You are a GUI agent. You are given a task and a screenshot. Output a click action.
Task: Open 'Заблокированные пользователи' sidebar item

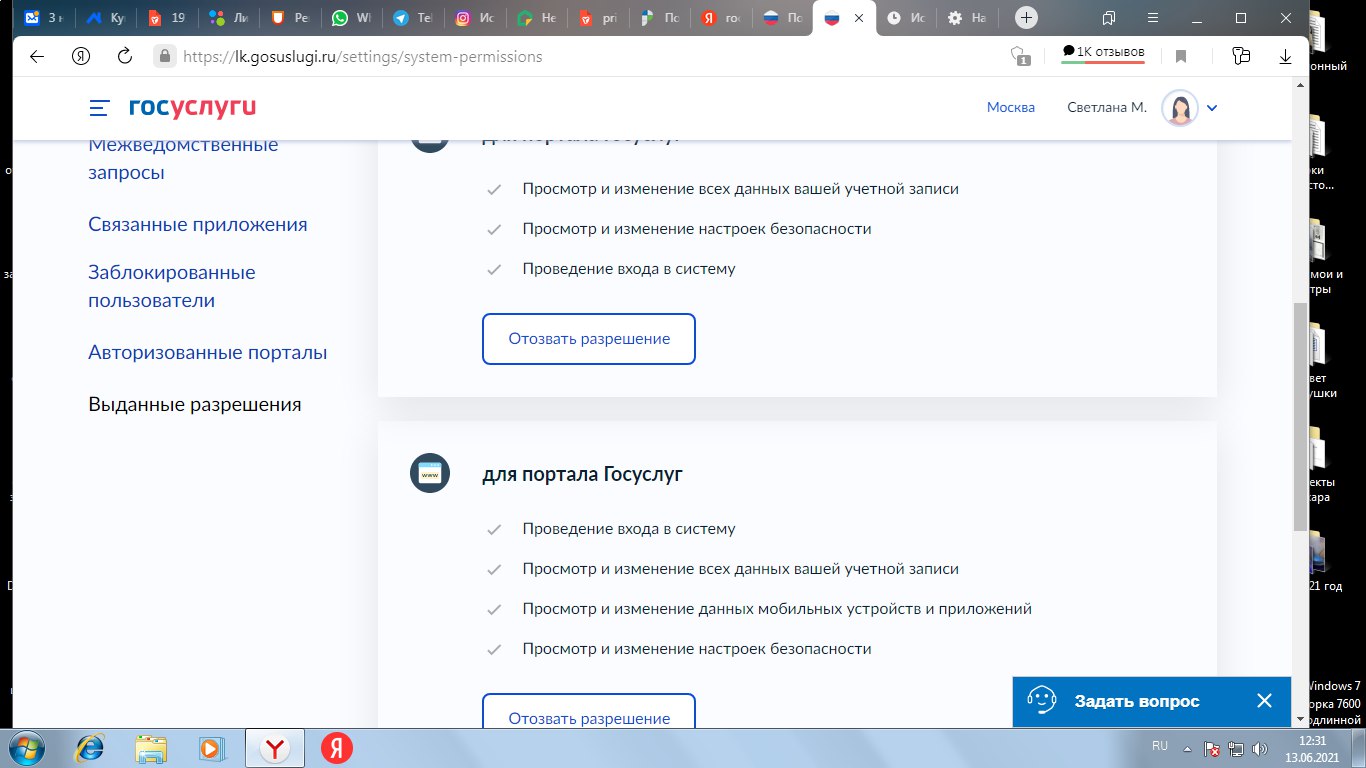pyautogui.click(x=172, y=286)
